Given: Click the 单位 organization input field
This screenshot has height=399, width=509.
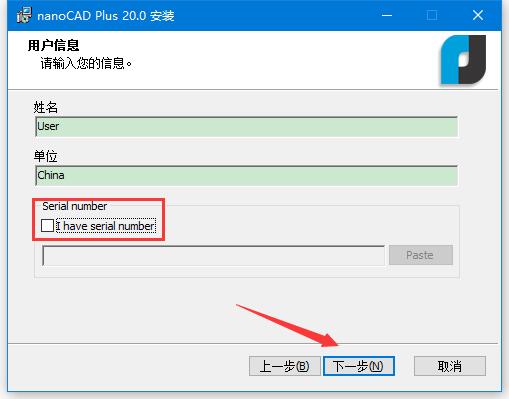Looking at the screenshot, I should (x=246, y=175).
